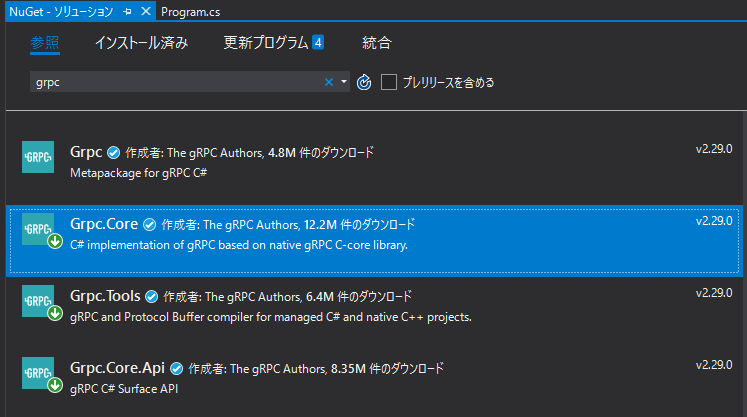Click v2.29.0 on the Grpc.Tools row
Image resolution: width=747 pixels, height=417 pixels.
(x=714, y=293)
